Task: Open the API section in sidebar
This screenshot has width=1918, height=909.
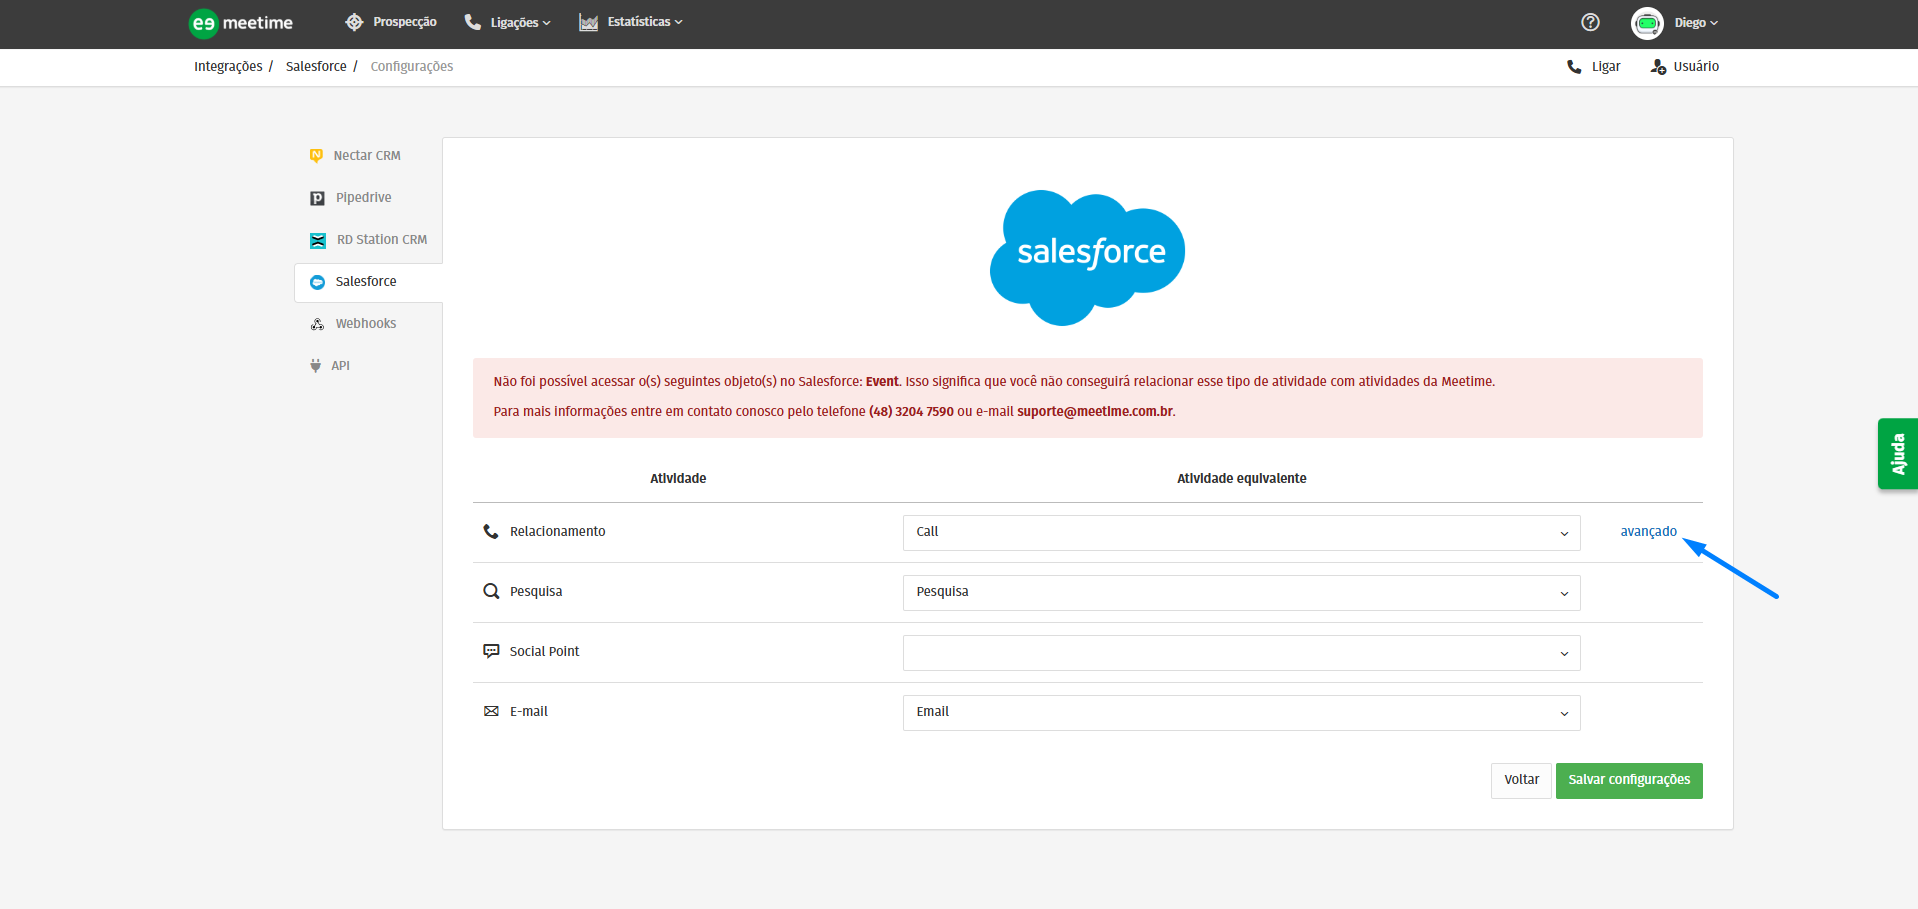Action: 340,366
